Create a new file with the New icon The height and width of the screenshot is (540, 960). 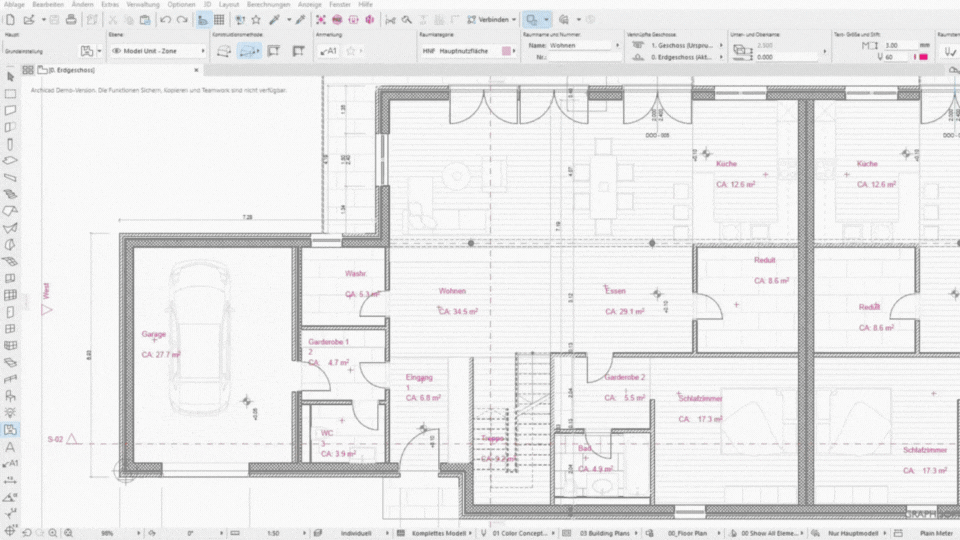10,20
